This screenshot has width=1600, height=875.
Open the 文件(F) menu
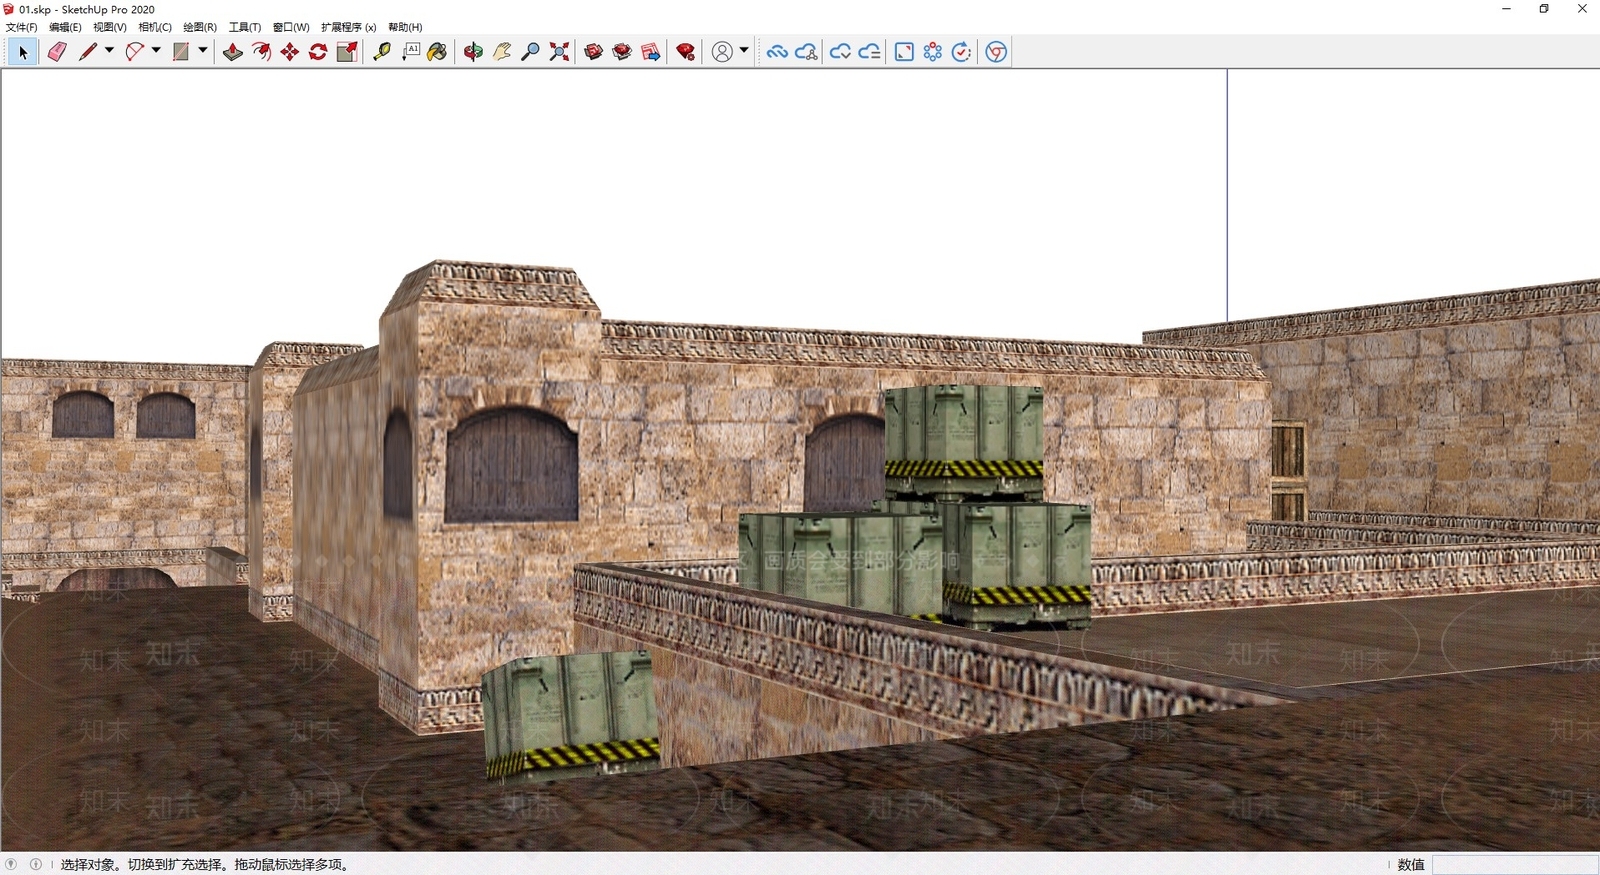(22, 27)
